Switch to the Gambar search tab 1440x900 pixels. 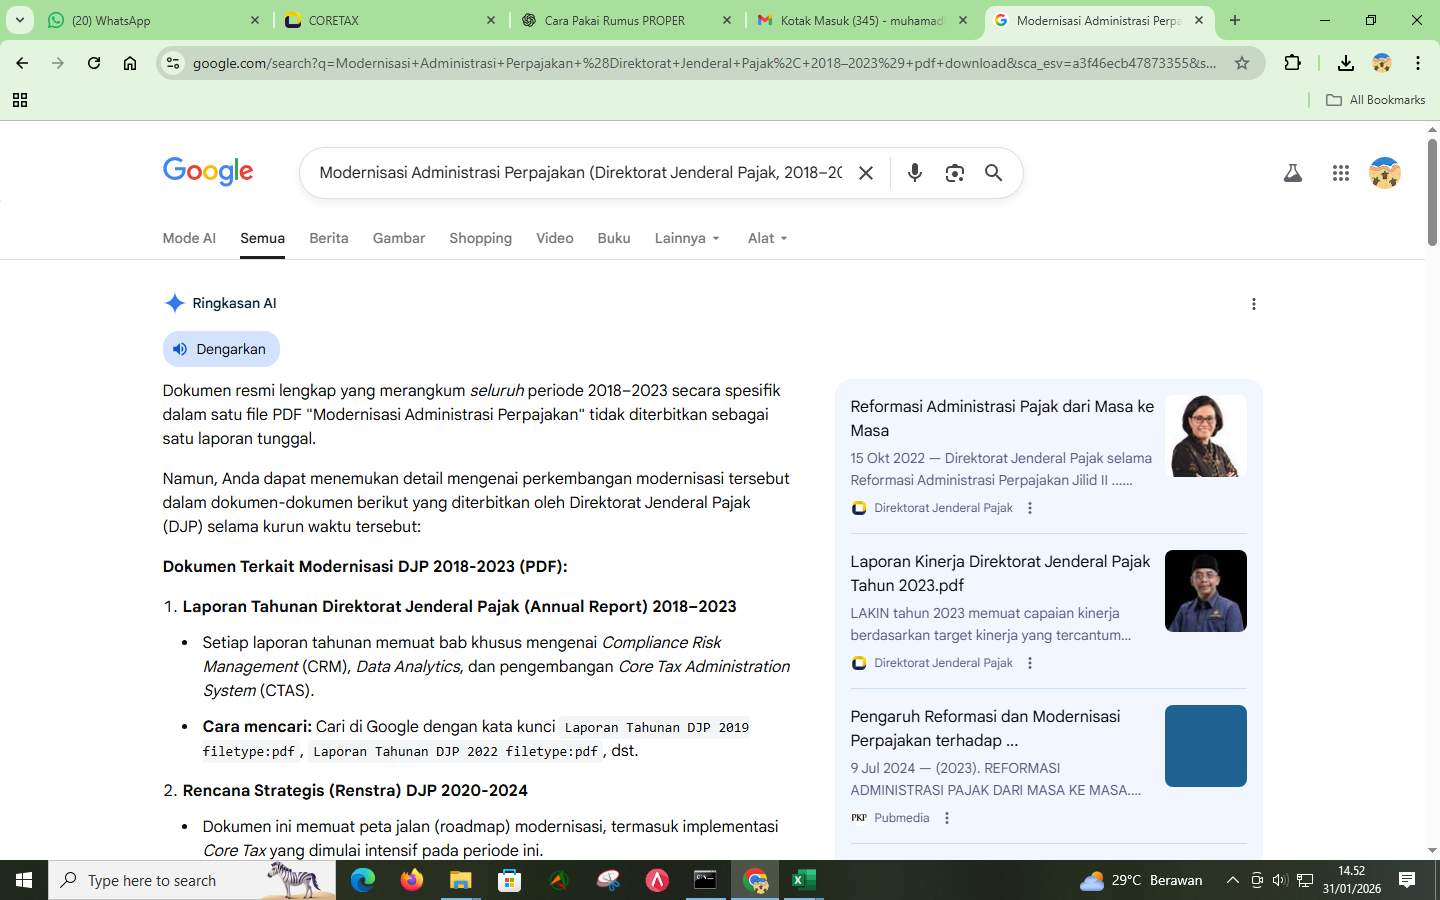(398, 238)
